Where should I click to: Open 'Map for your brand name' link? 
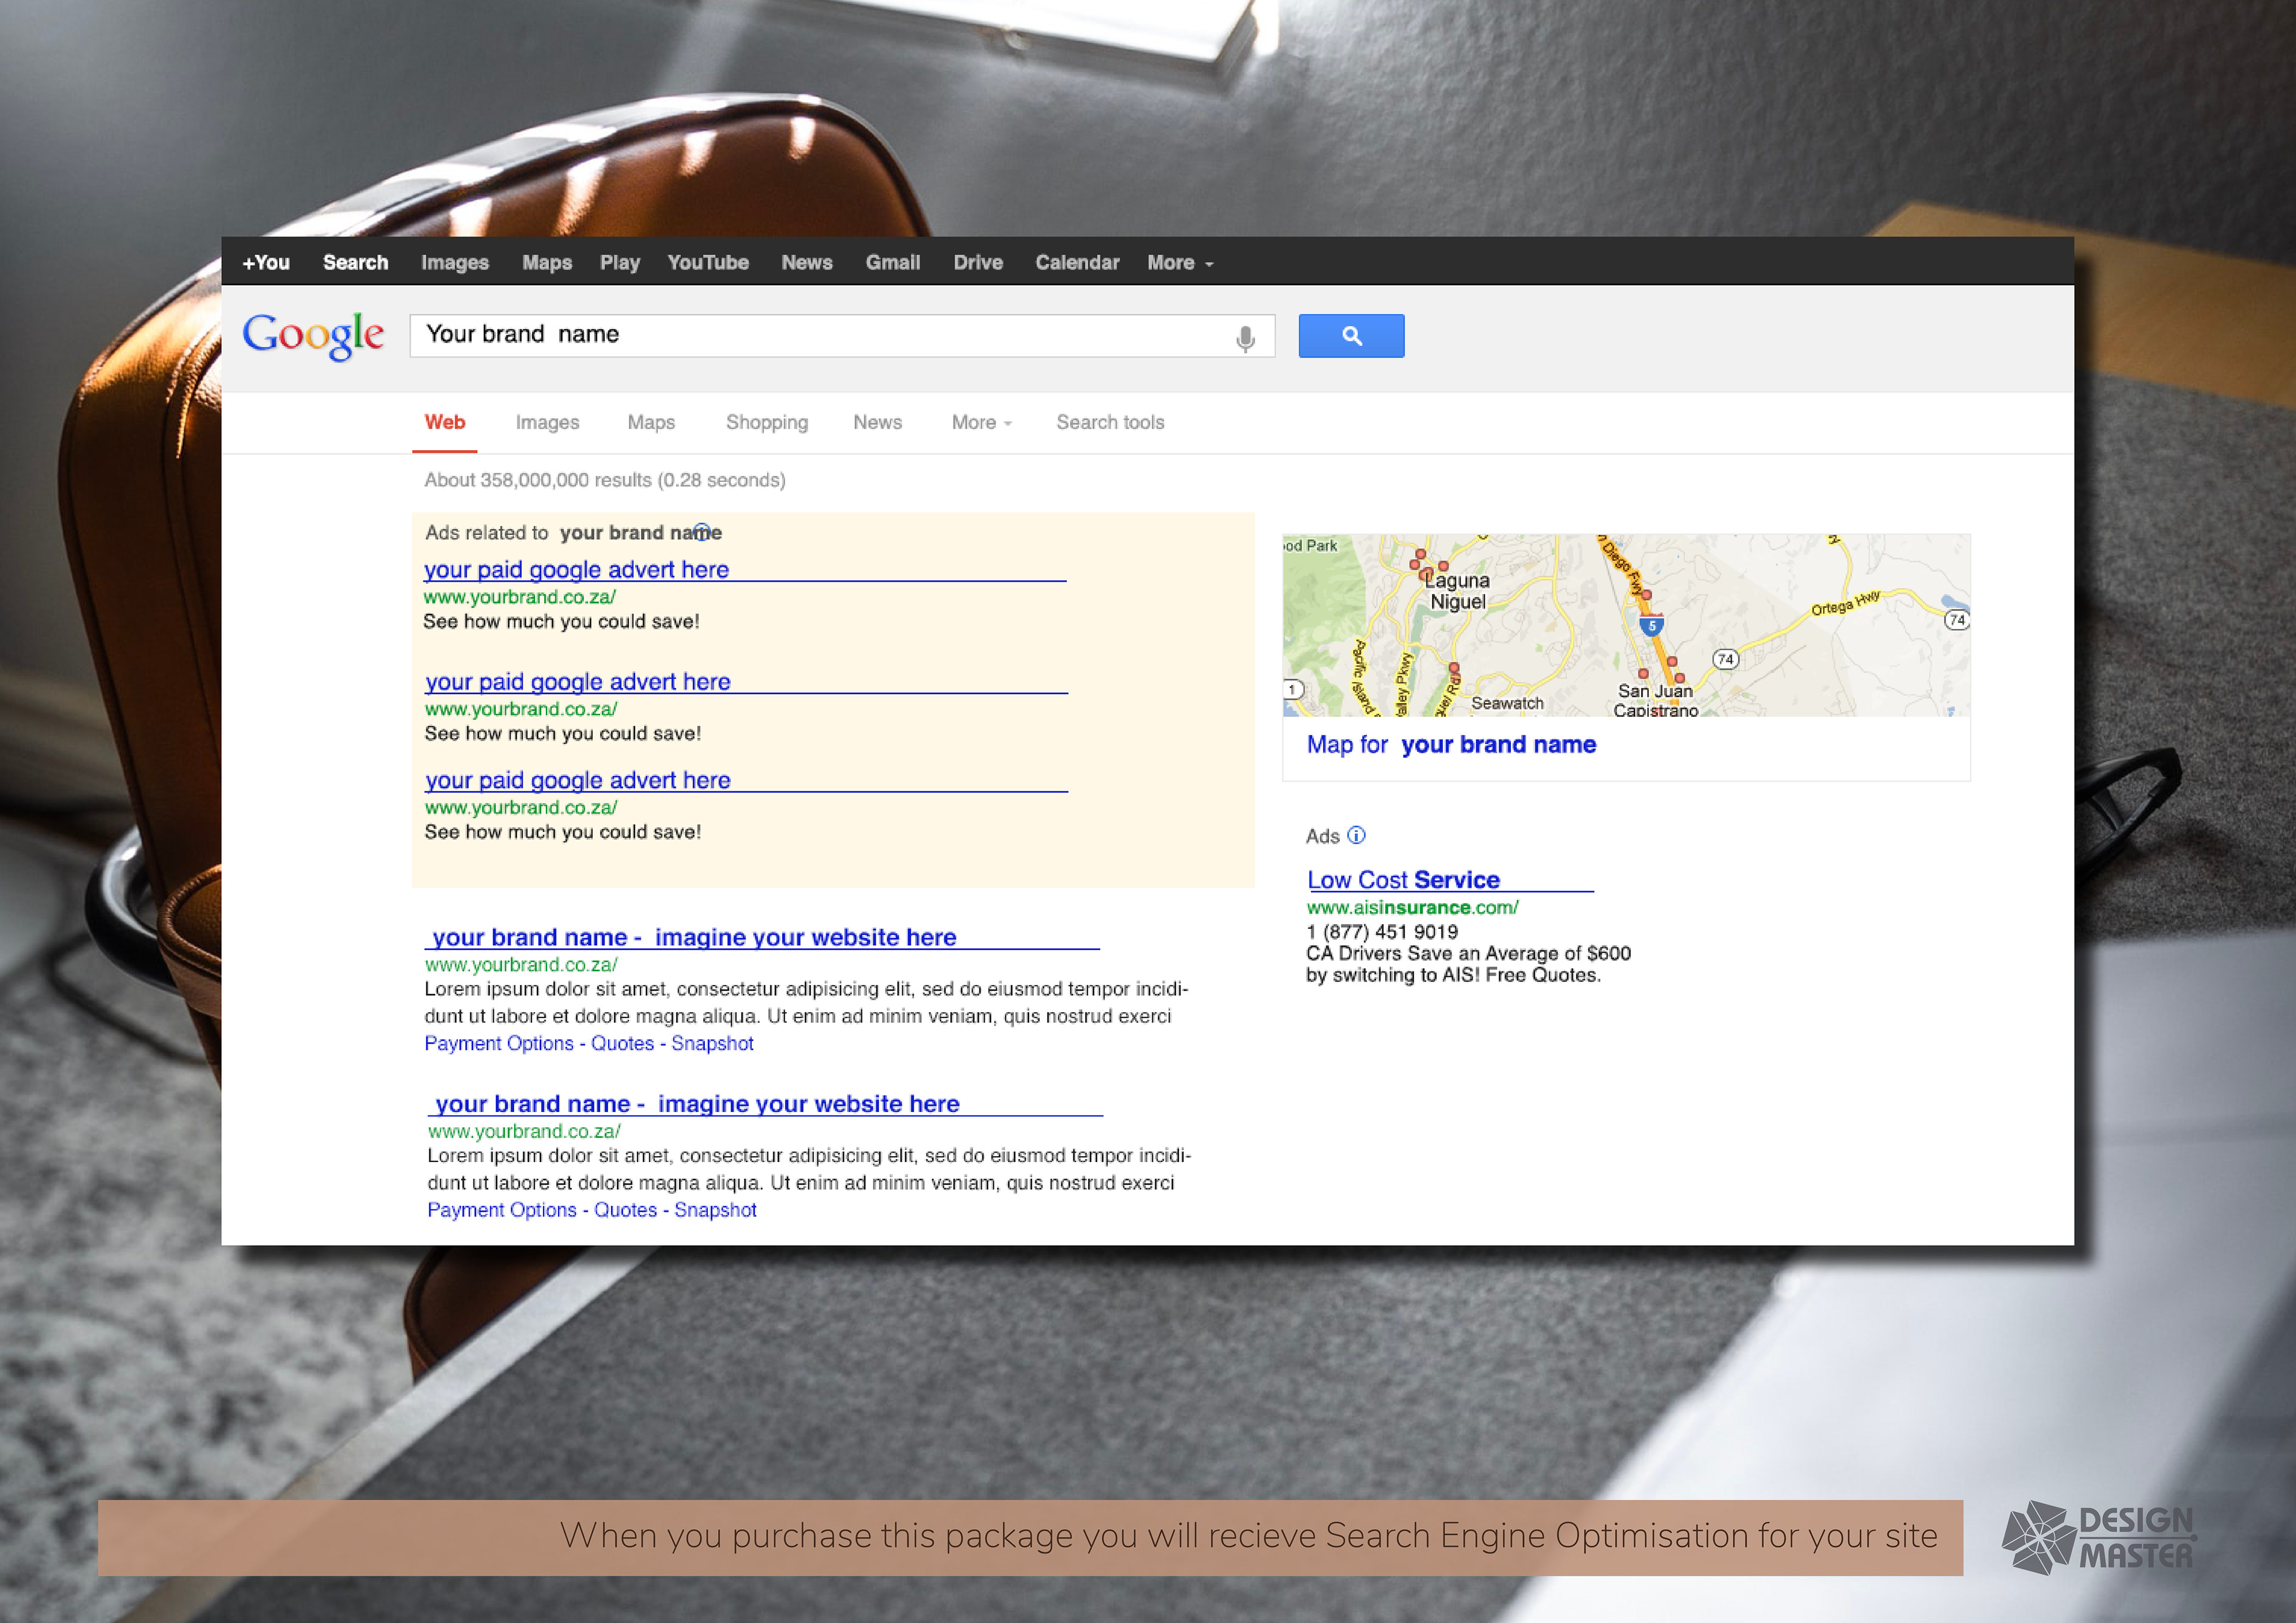1451,745
